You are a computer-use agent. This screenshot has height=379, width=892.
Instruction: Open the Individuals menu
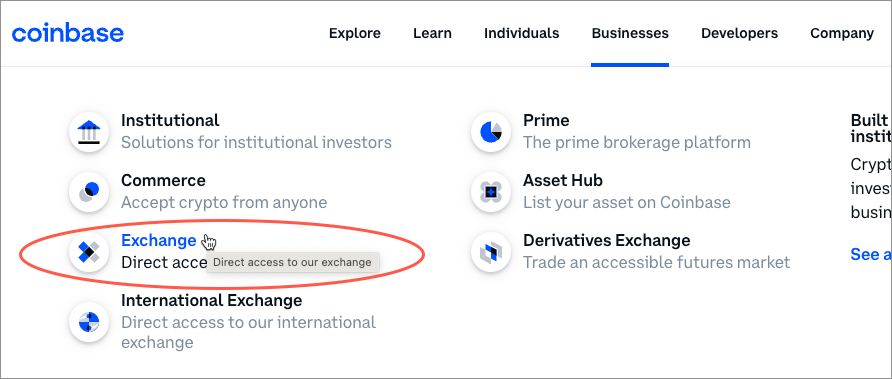[522, 34]
